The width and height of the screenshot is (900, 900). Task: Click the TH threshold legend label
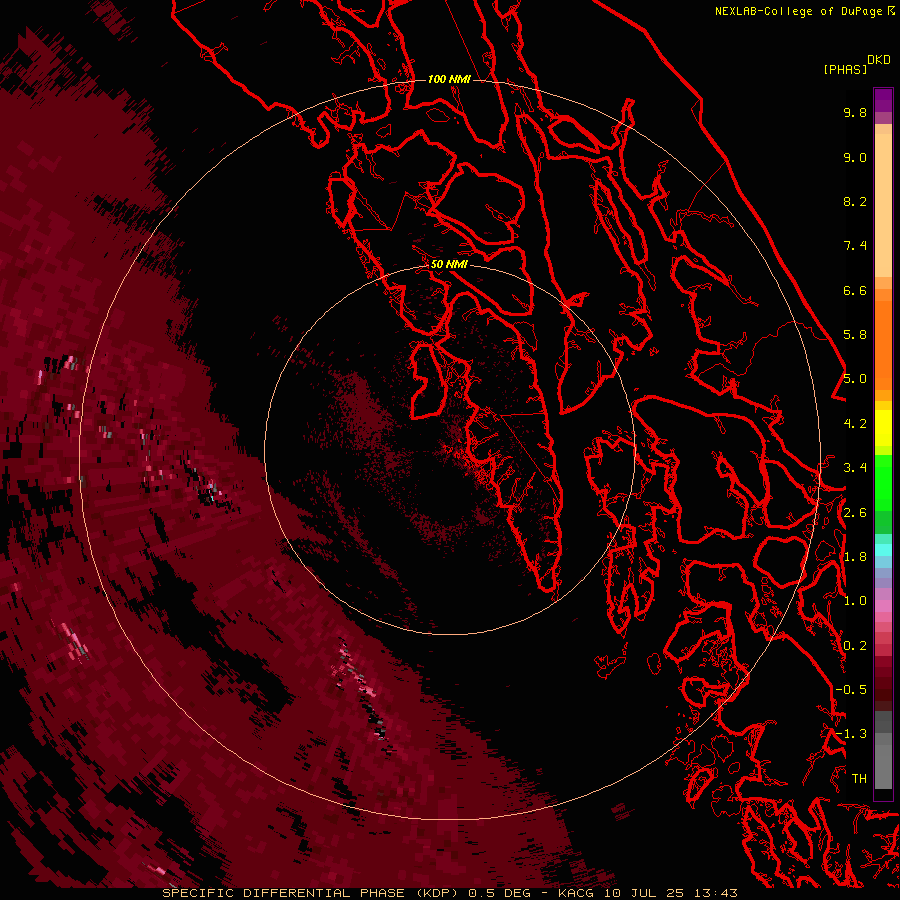pyautogui.click(x=859, y=779)
